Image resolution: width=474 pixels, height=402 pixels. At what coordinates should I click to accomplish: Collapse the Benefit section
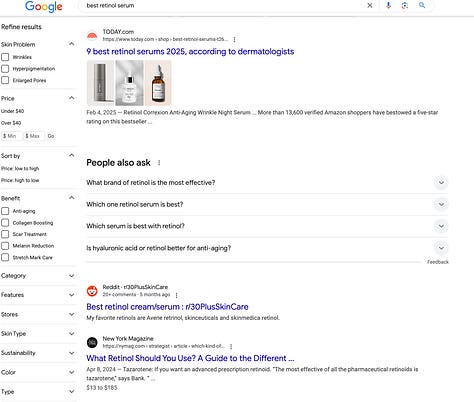tap(71, 198)
